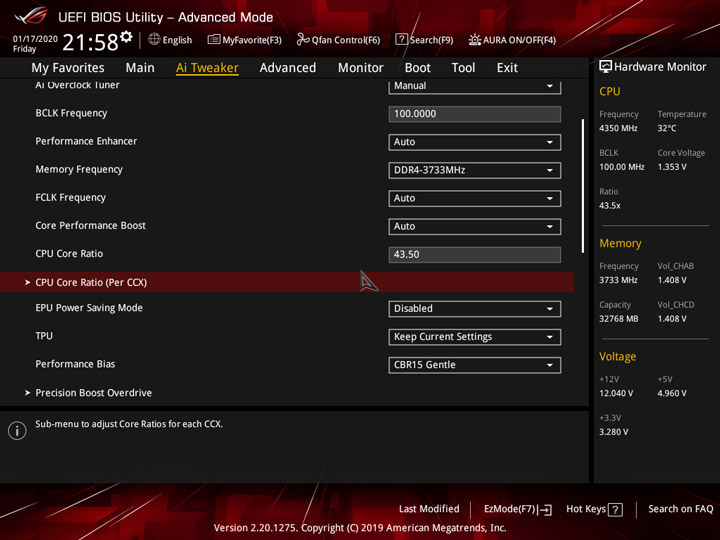Click the Search(F9) question mark icon
This screenshot has width=720, height=540.
point(401,39)
